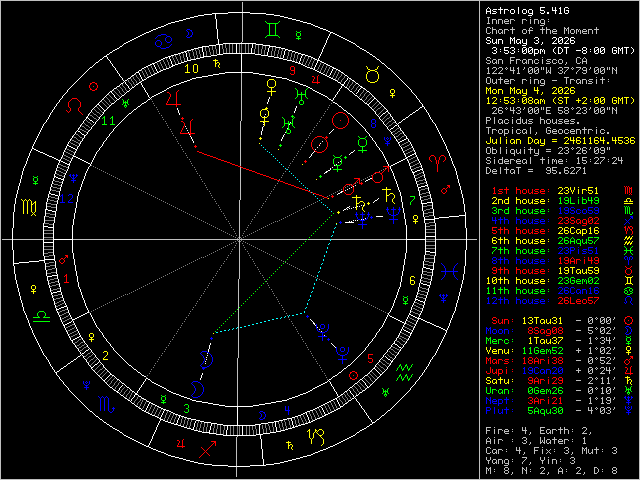Click the '8Sag08' Moon position value
This screenshot has height=480, width=640.
pyautogui.click(x=545, y=331)
